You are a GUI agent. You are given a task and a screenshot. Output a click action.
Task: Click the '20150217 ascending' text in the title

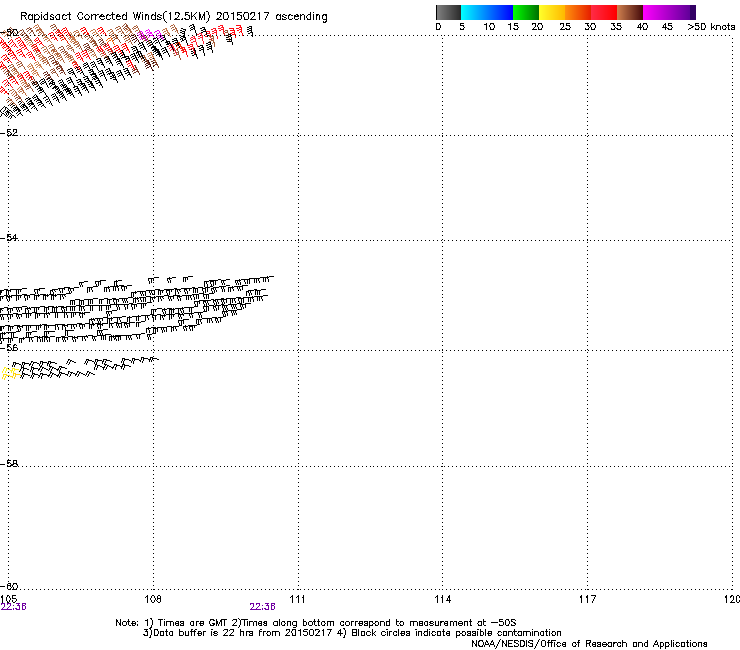271,17
